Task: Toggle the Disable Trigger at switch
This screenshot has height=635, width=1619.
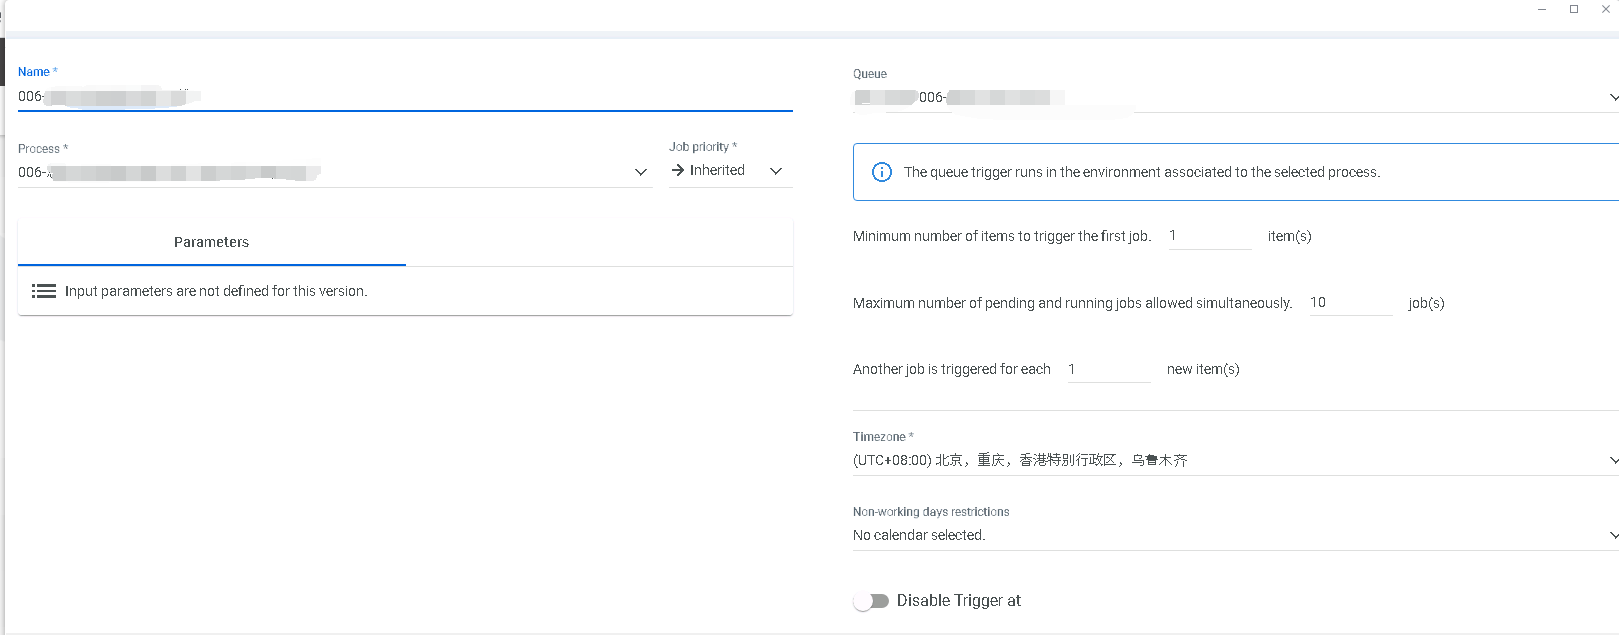Action: [x=871, y=601]
